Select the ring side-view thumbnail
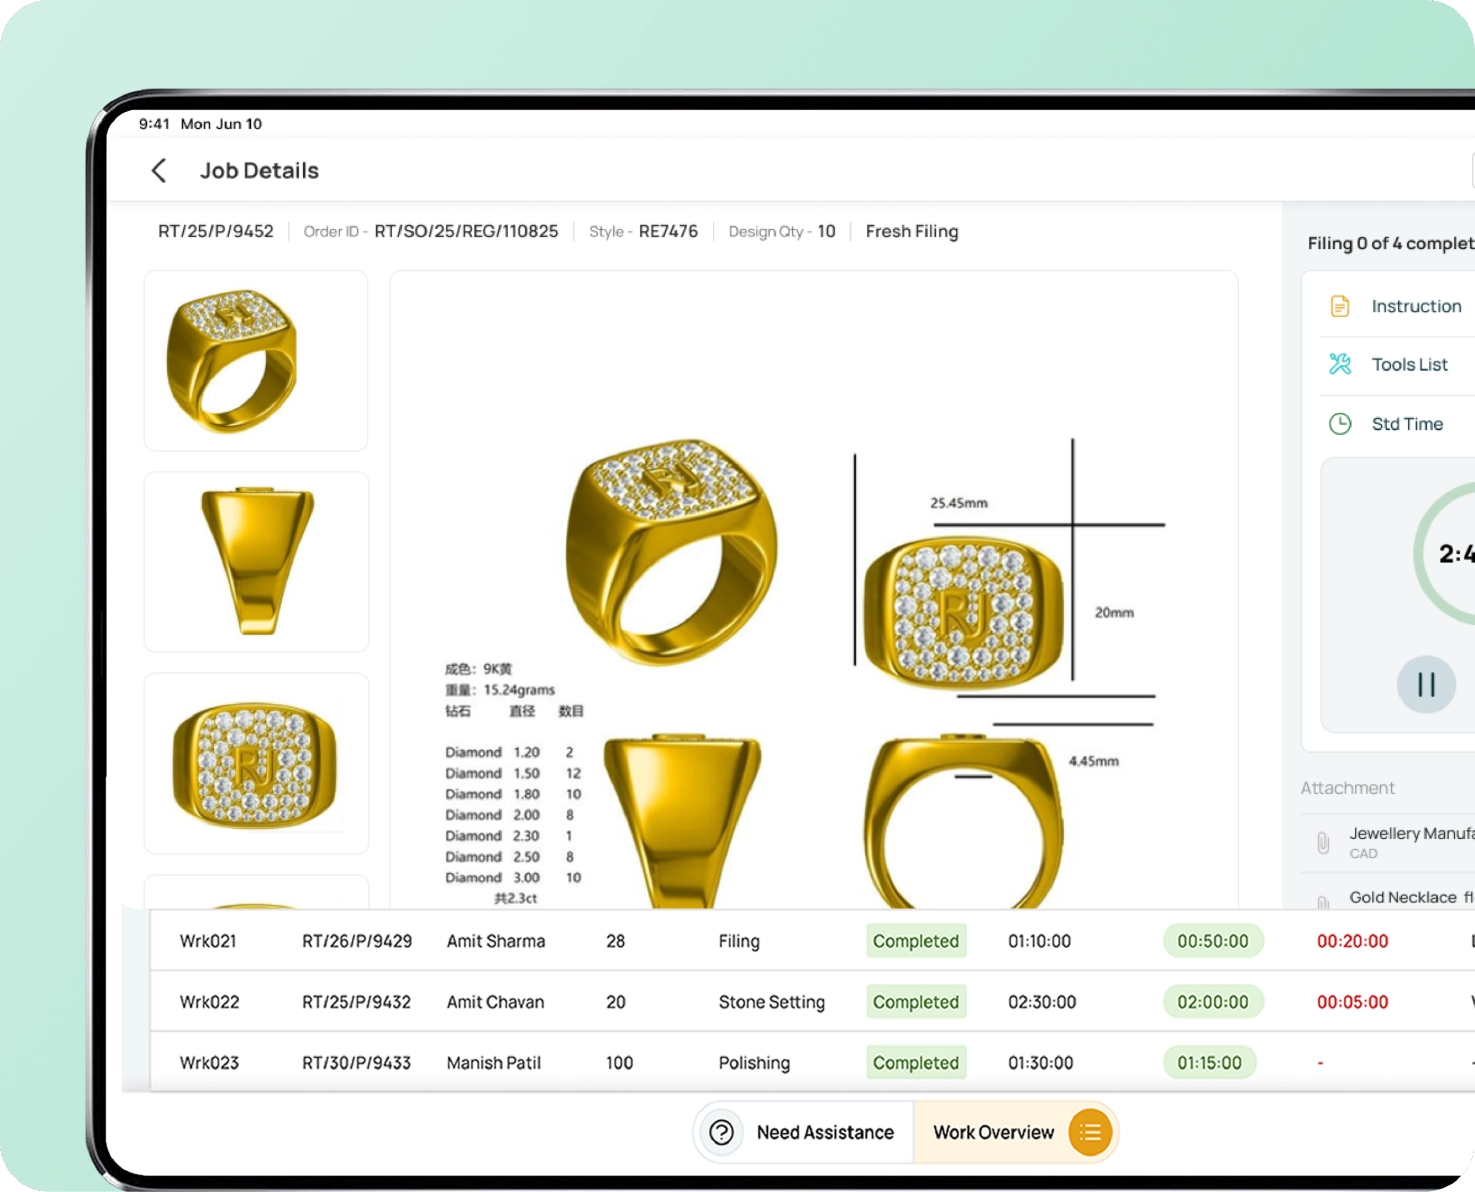Screen dimensions: 1475x1192 (256, 562)
